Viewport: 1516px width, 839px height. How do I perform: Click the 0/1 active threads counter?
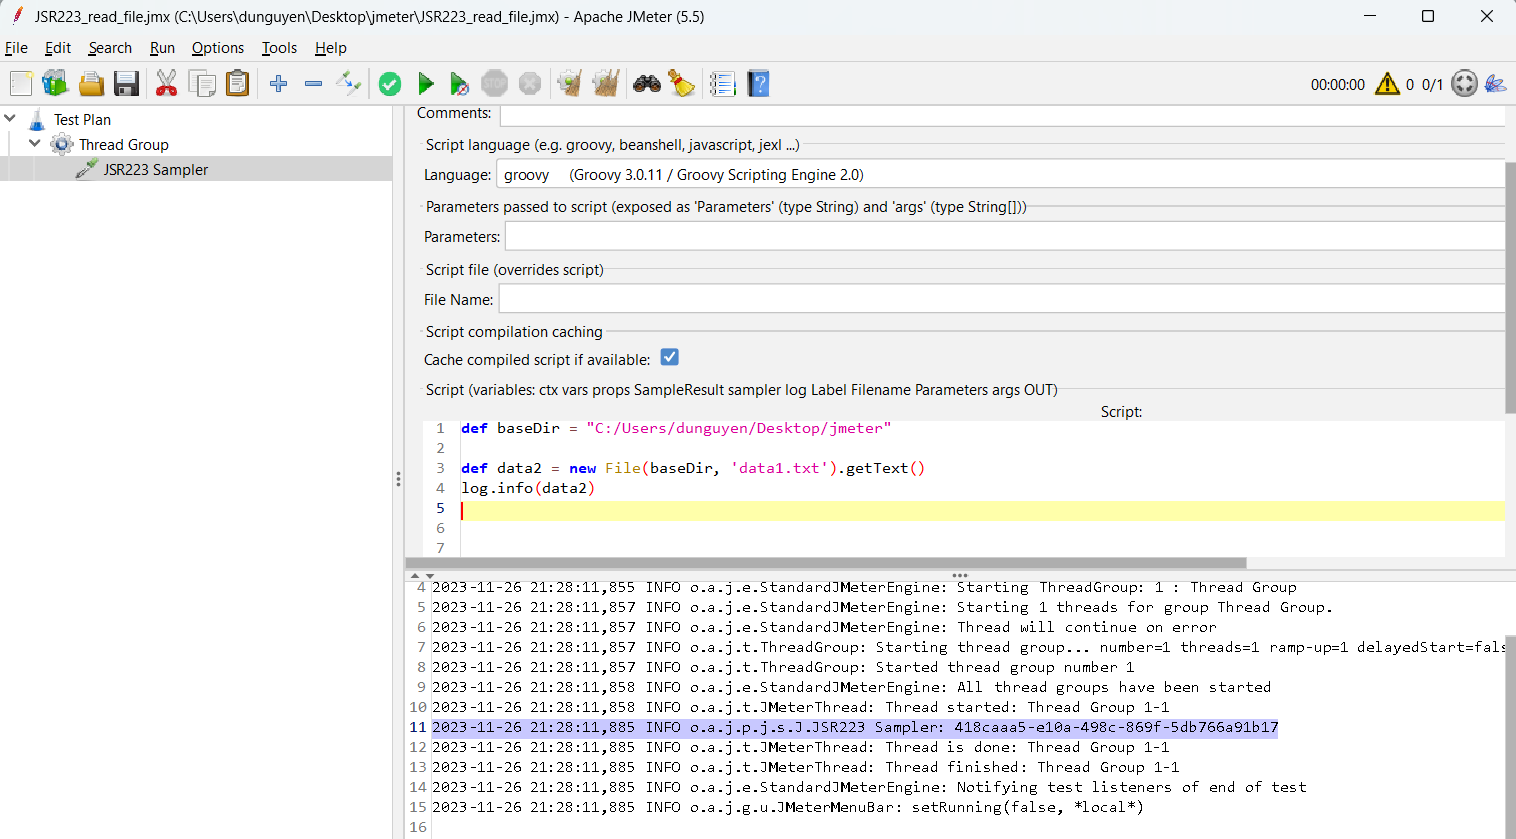(1432, 85)
